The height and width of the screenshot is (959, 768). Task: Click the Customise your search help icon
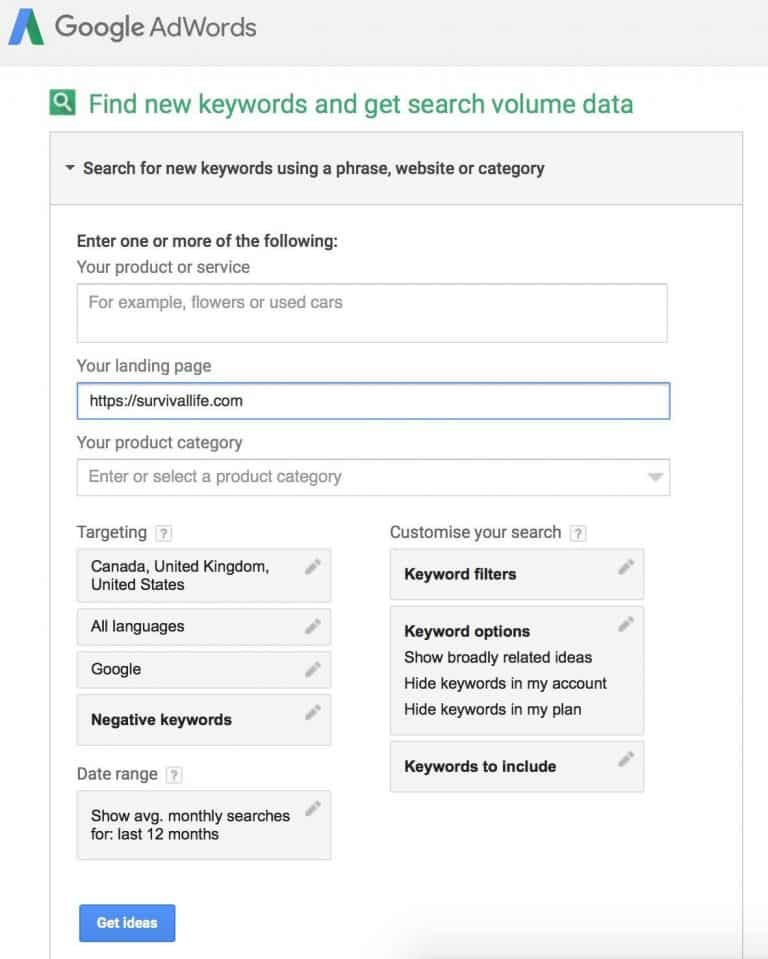(579, 533)
